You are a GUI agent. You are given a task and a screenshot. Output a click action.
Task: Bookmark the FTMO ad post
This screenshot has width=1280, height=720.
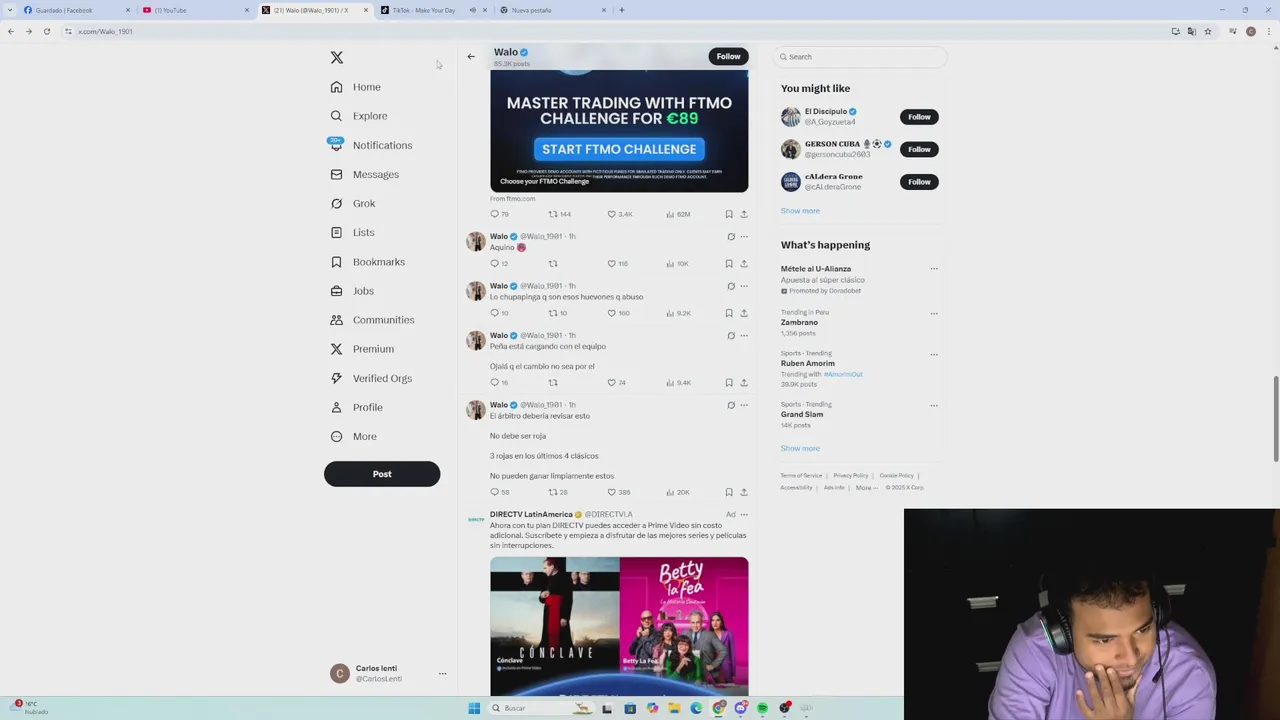[x=729, y=214]
